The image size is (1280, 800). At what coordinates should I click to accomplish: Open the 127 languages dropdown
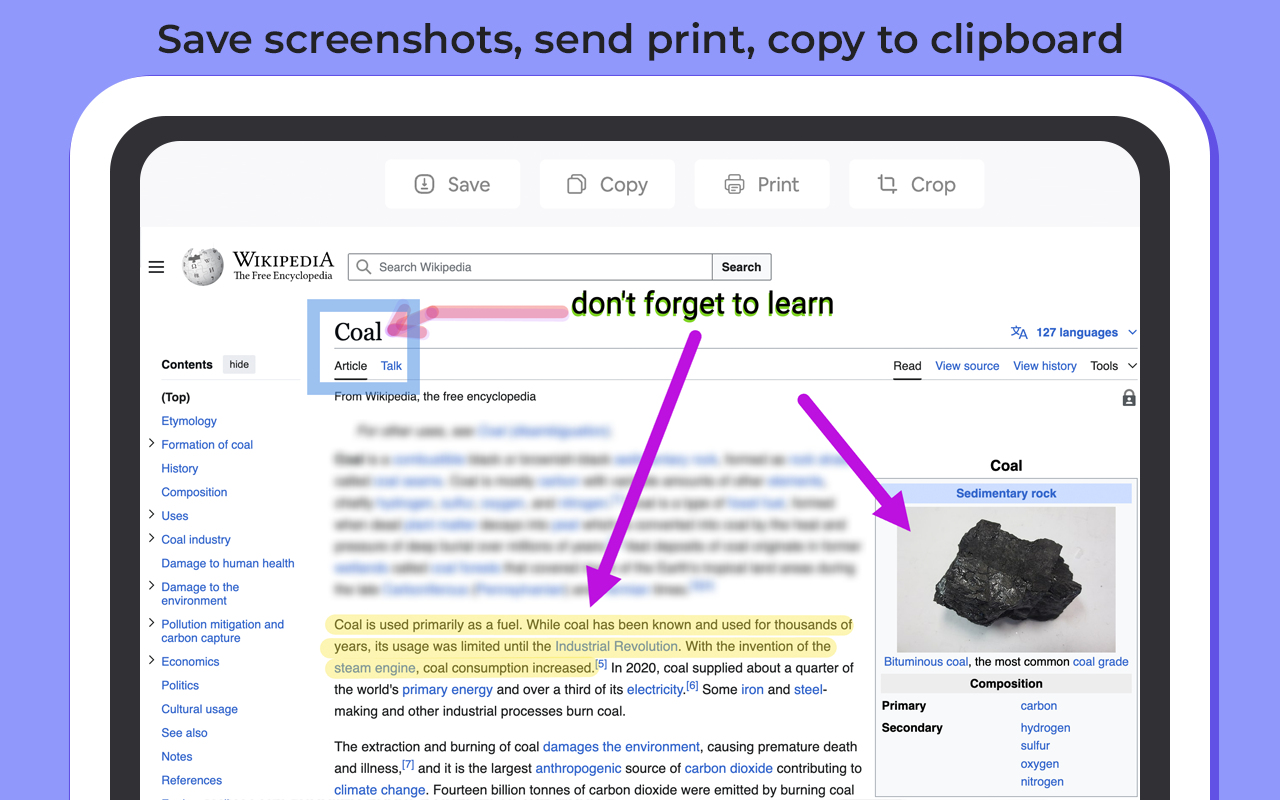click(x=1086, y=332)
